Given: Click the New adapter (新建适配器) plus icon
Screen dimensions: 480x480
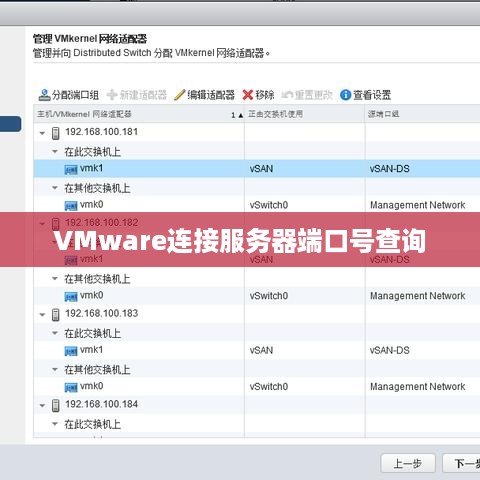Looking at the screenshot, I should [112, 95].
